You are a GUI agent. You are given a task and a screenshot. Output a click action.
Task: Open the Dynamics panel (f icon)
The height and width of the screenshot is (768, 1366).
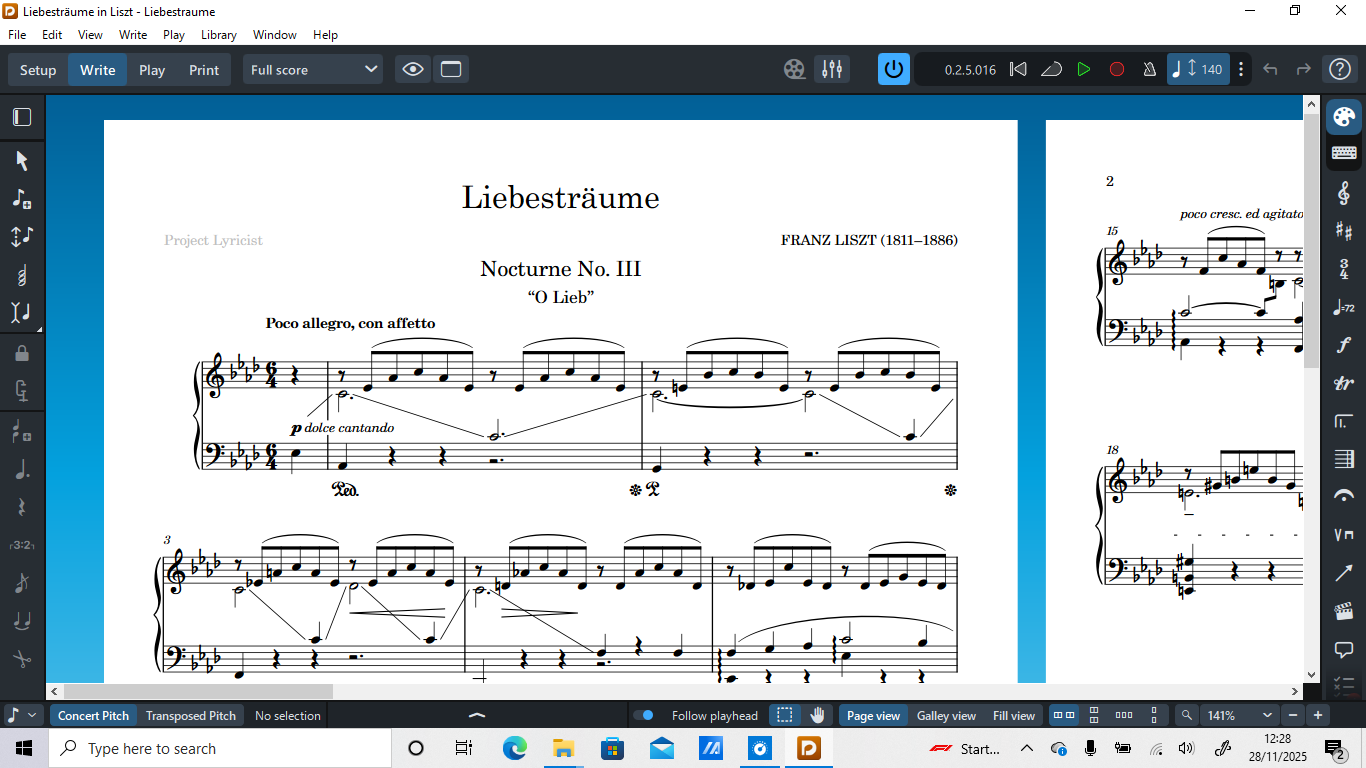1344,345
